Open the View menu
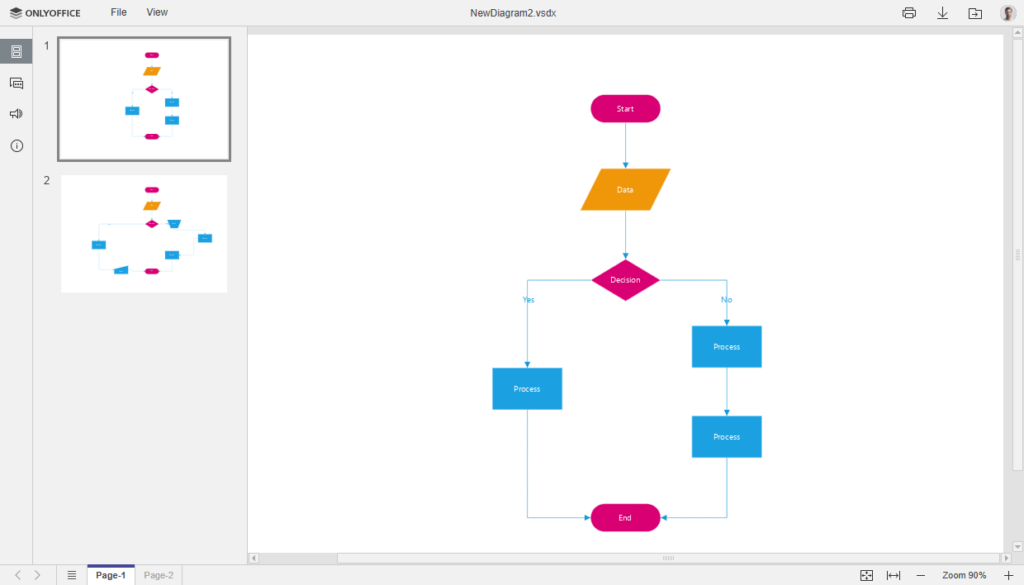Viewport: 1024px width, 585px height. tap(157, 12)
